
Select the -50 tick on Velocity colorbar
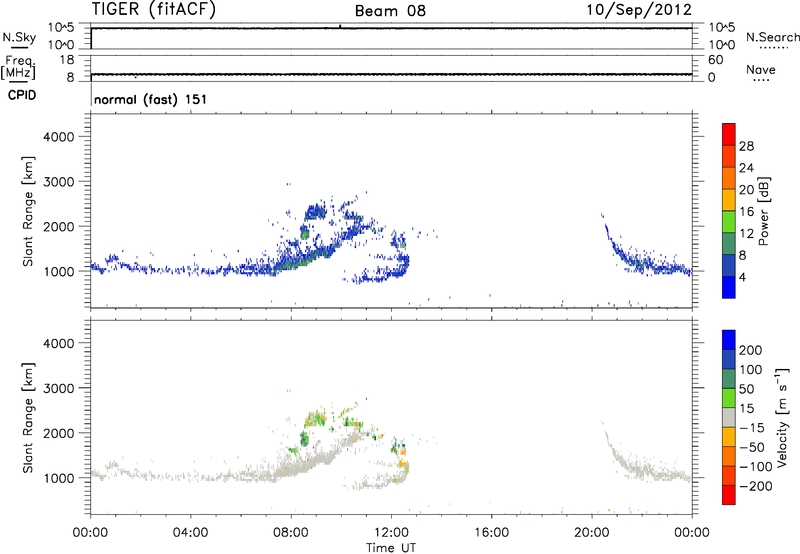point(752,447)
